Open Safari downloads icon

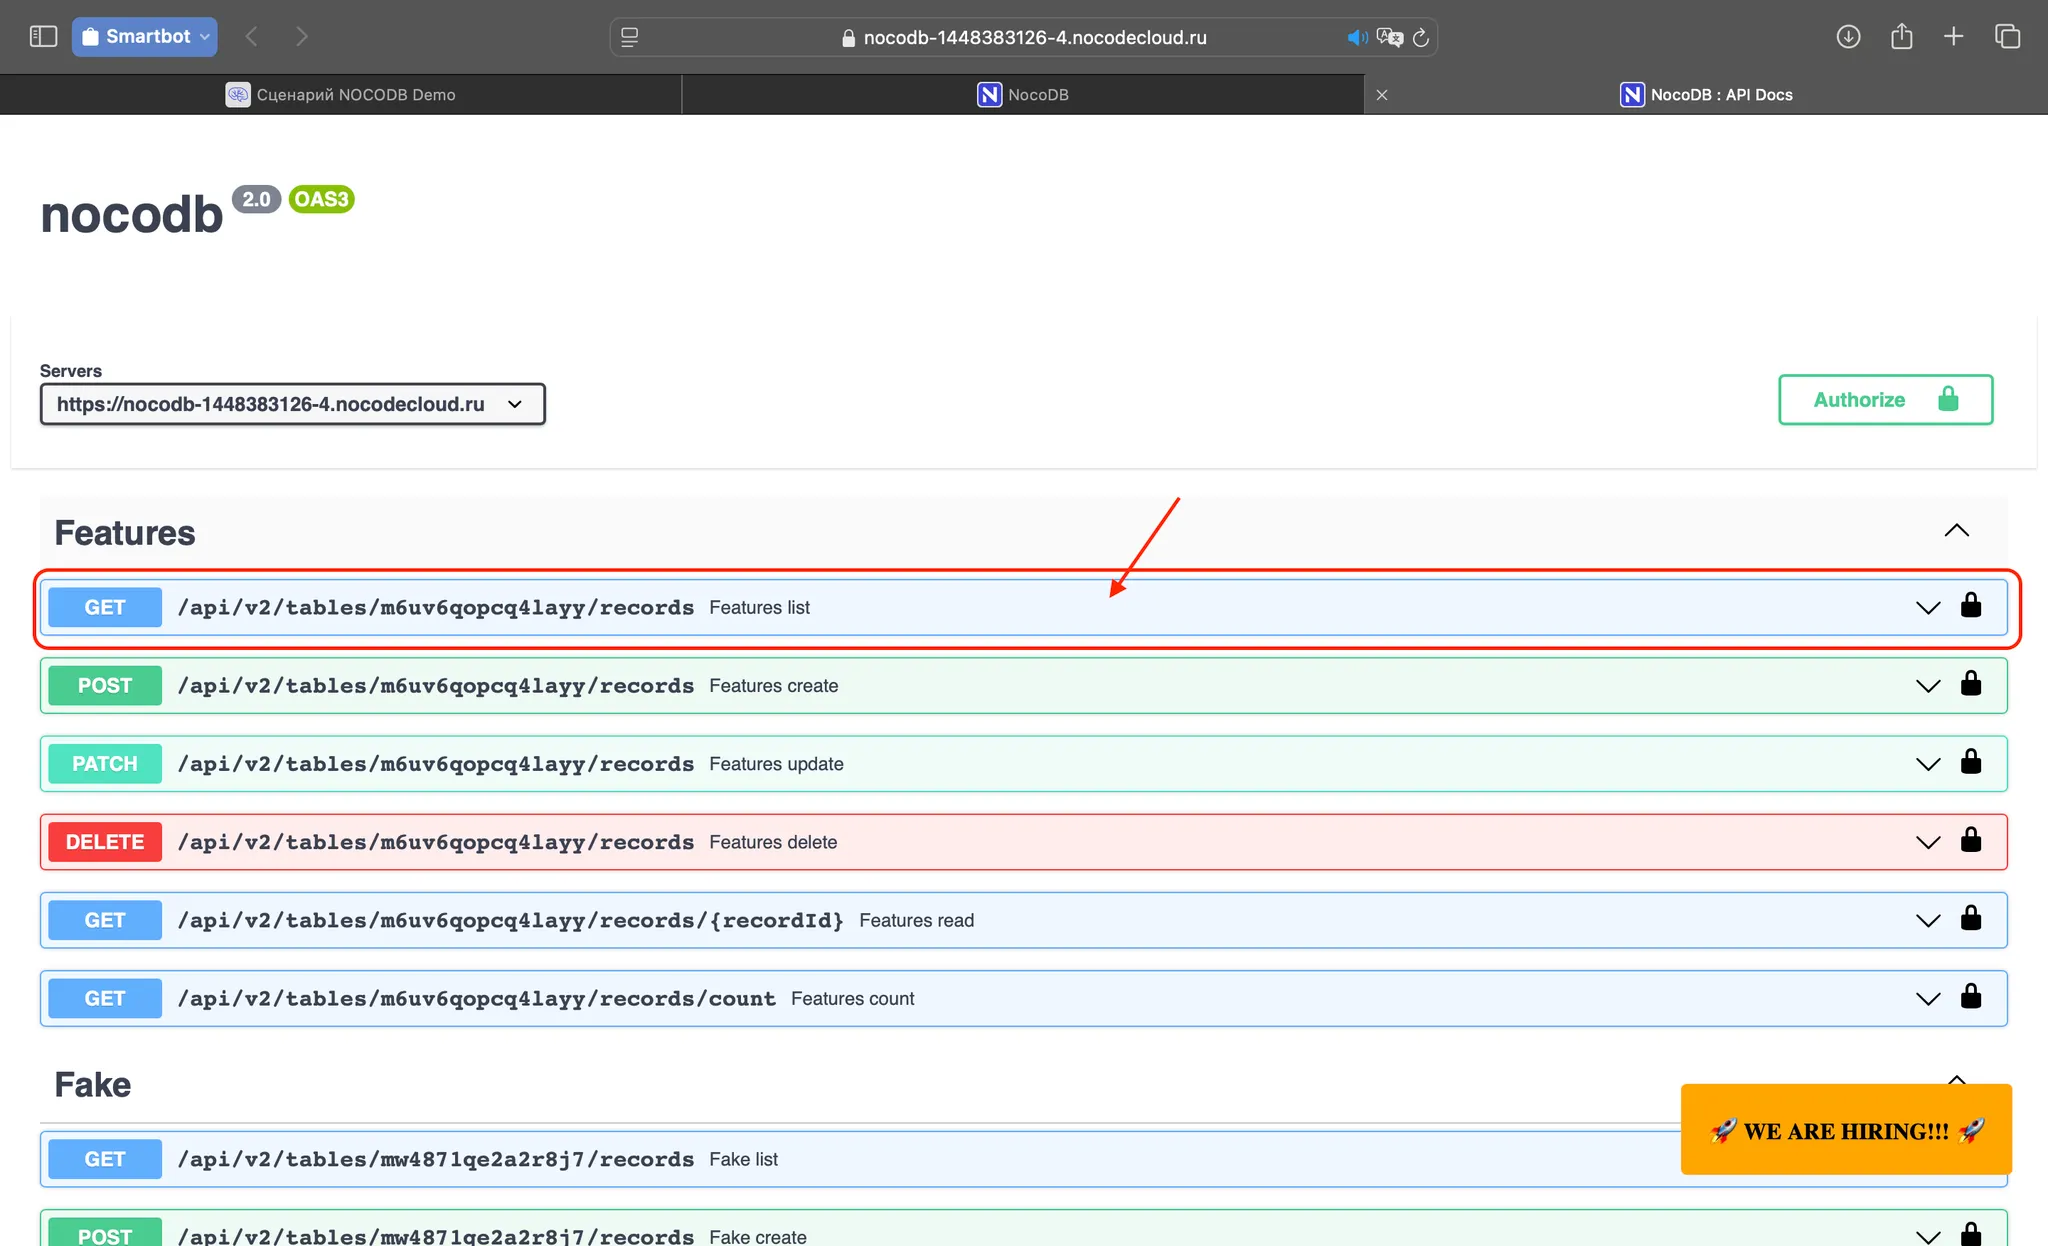(x=1848, y=37)
